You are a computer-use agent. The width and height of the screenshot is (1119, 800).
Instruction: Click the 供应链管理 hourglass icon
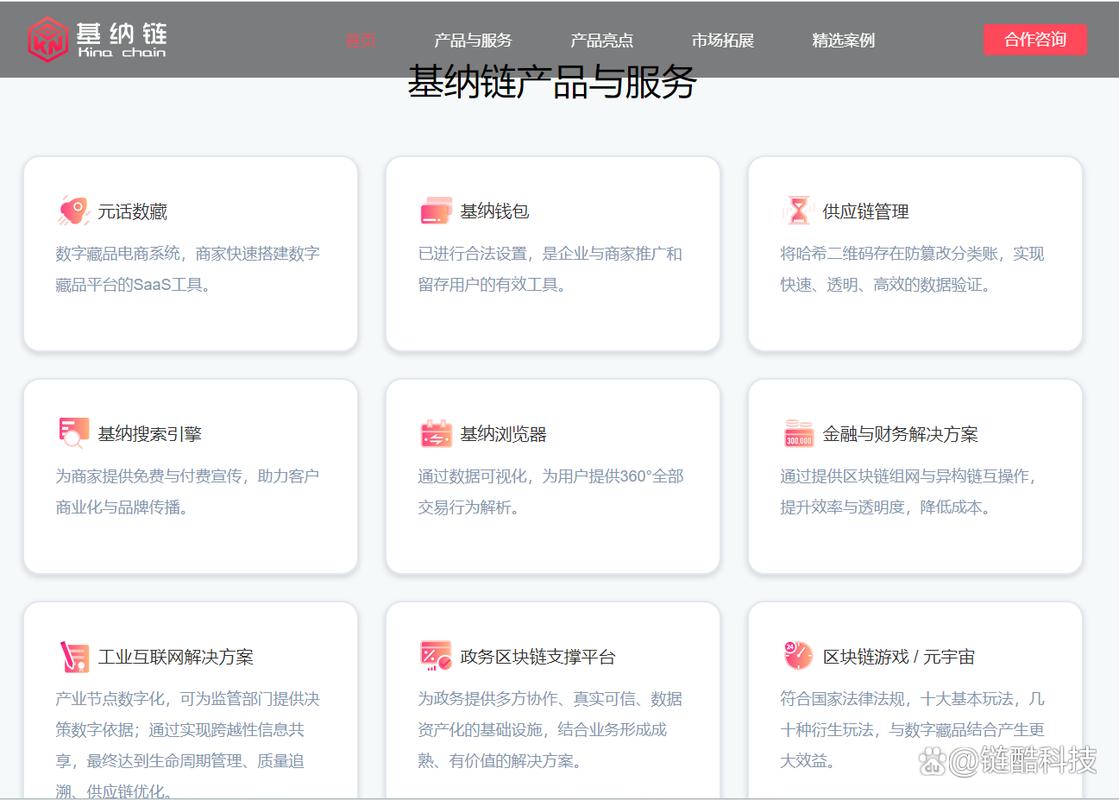coord(799,211)
